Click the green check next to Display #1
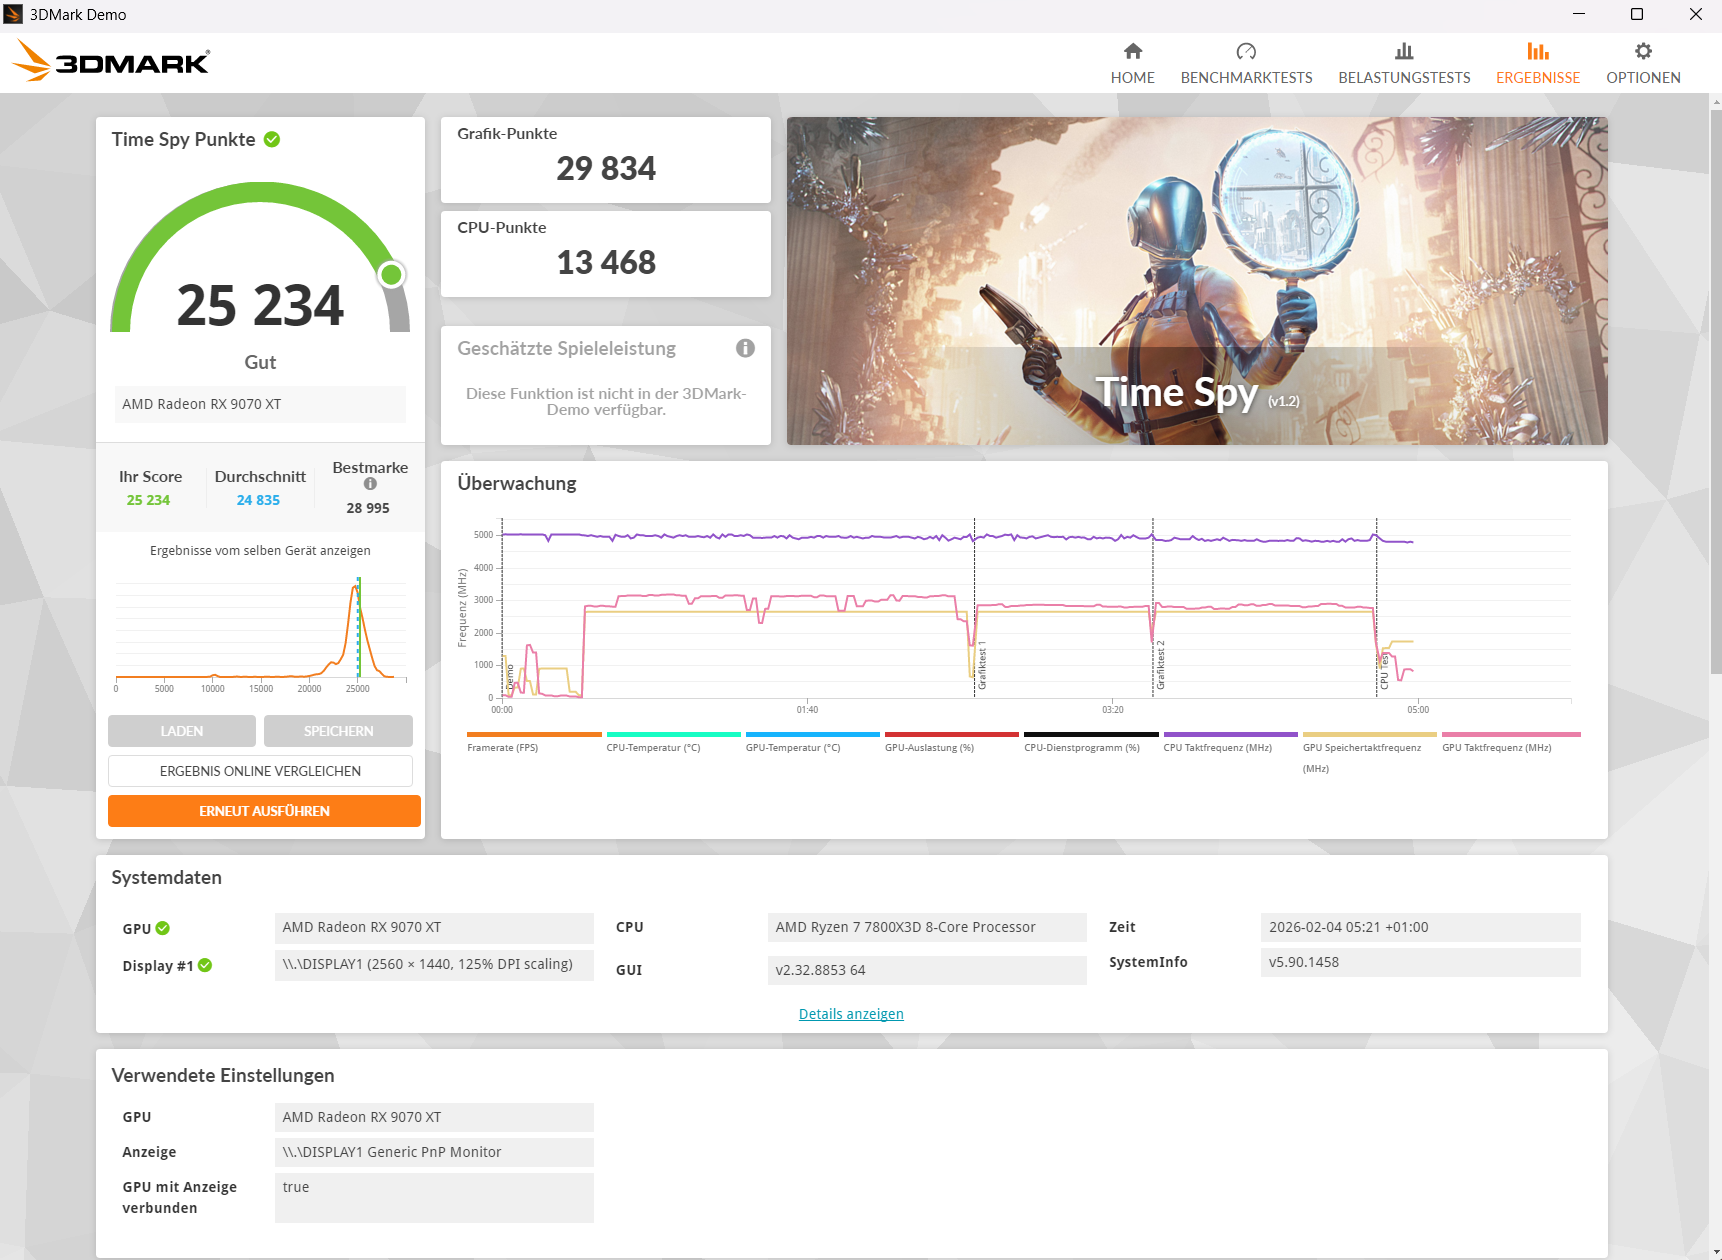The image size is (1722, 1260). coord(205,965)
